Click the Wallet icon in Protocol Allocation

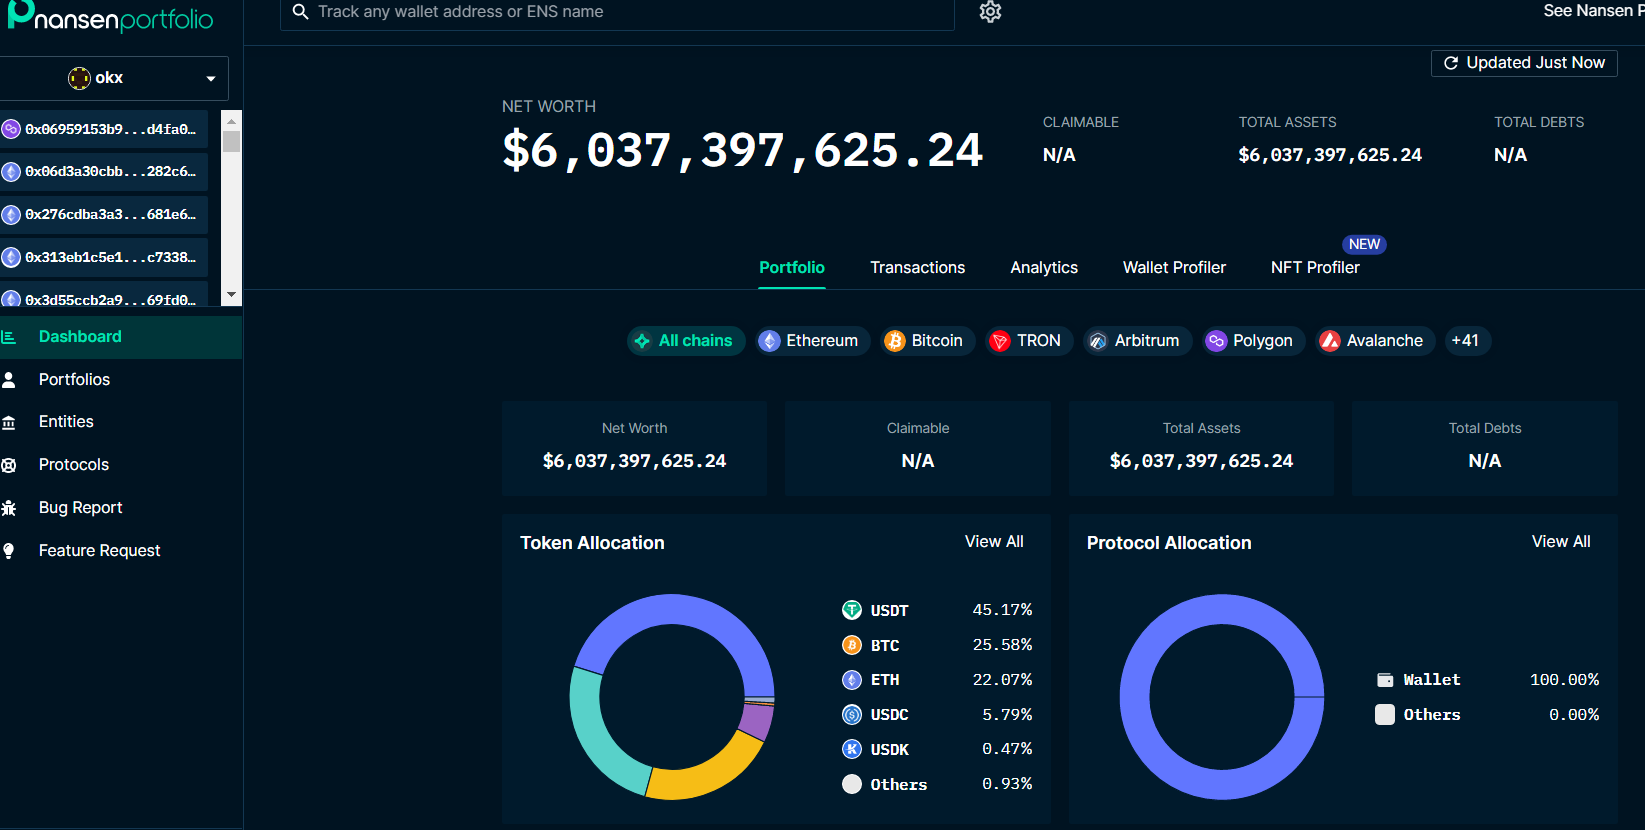point(1385,680)
